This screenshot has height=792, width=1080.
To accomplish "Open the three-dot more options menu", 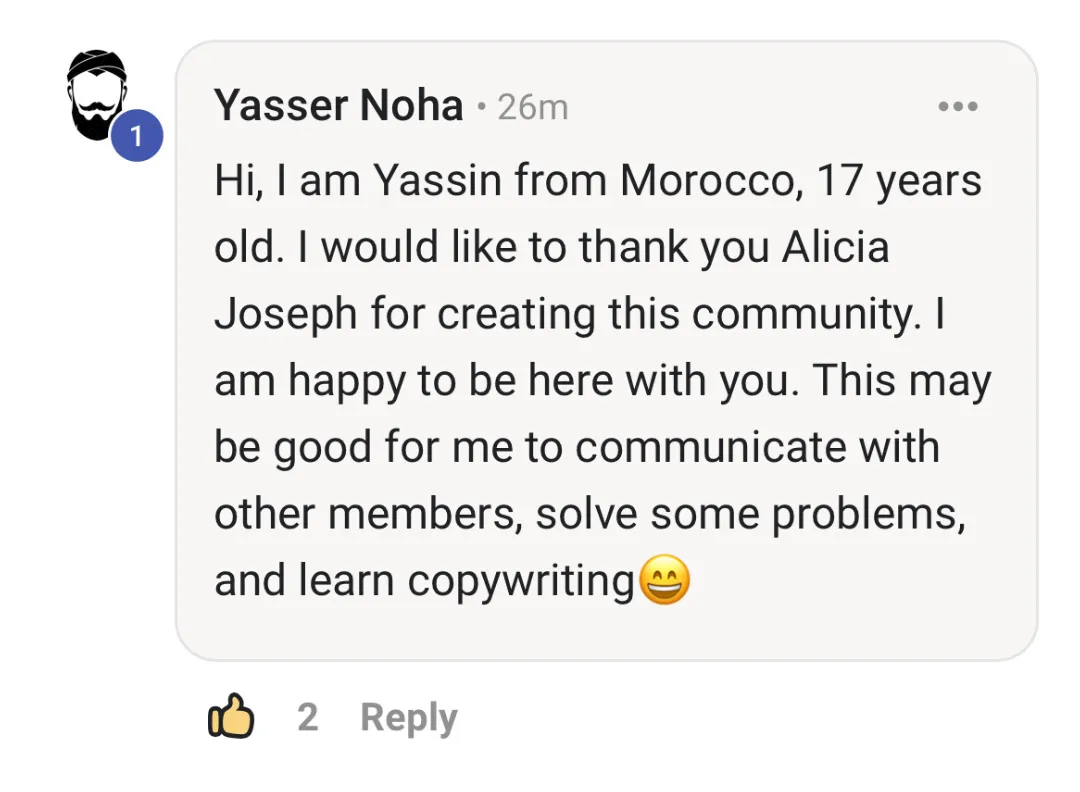I will click(957, 106).
